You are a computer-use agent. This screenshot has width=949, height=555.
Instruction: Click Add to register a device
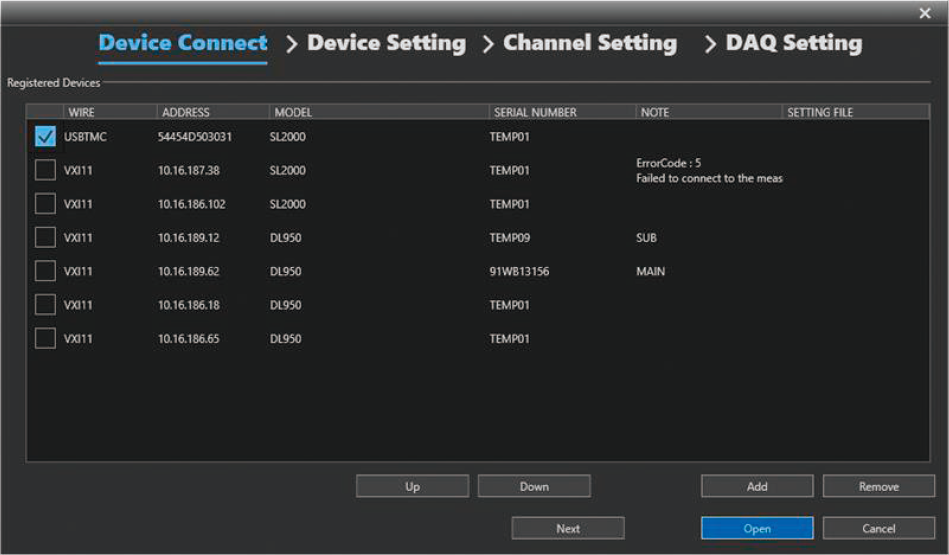[x=757, y=486]
